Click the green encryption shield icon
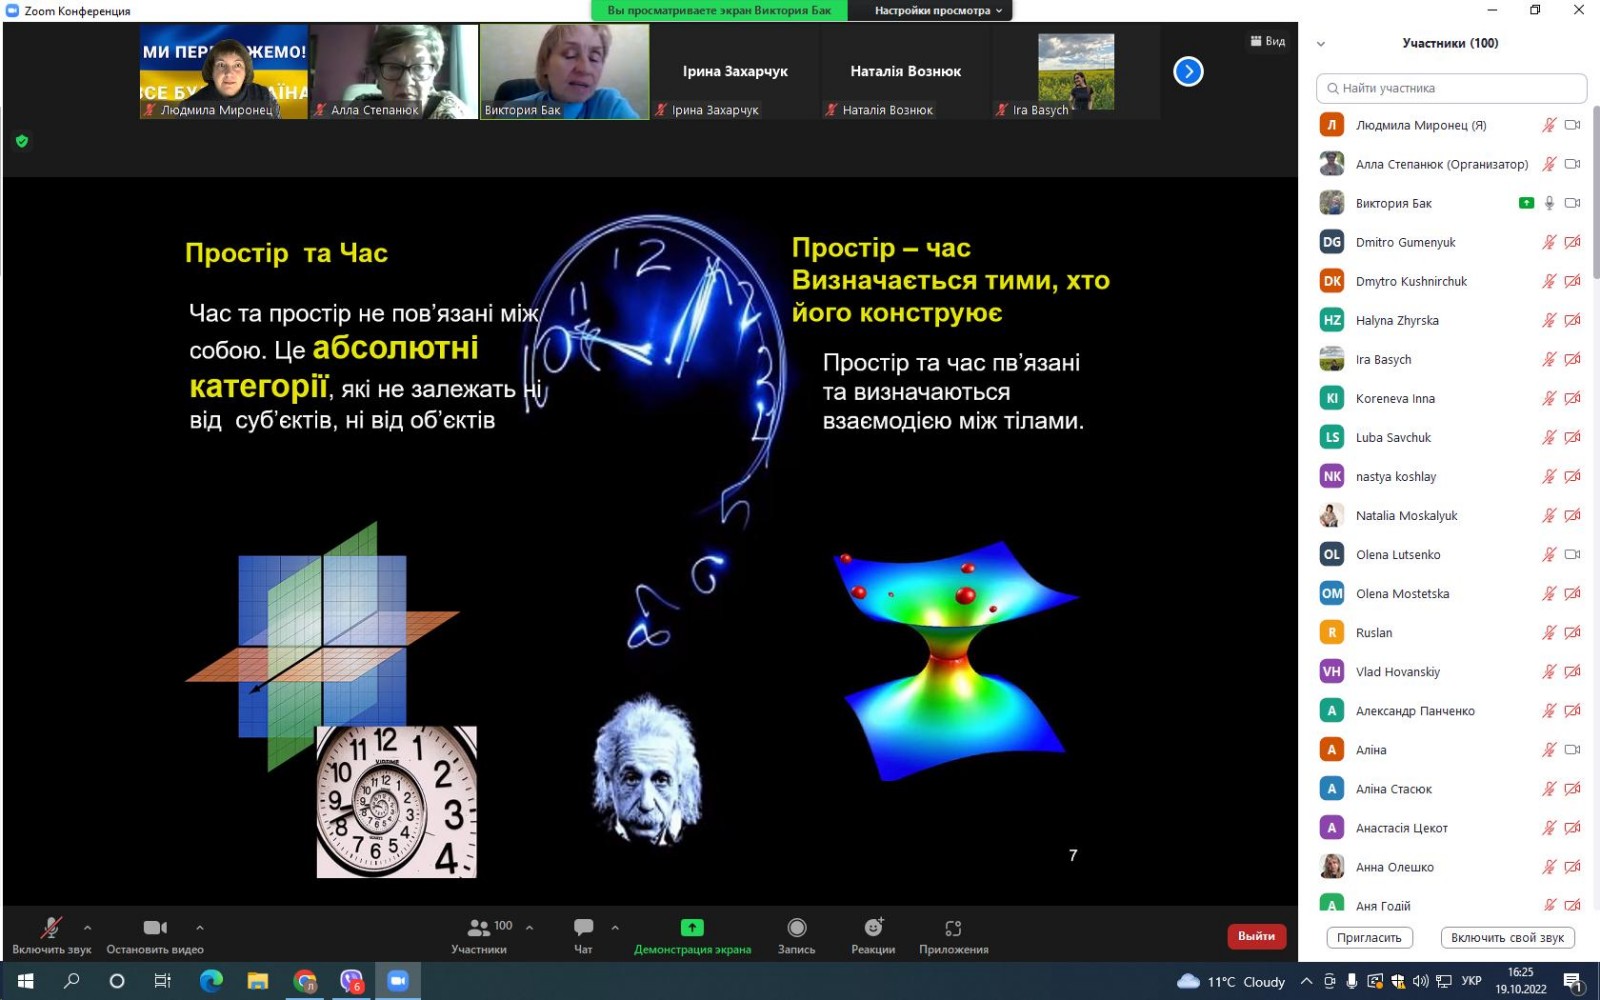 (22, 141)
